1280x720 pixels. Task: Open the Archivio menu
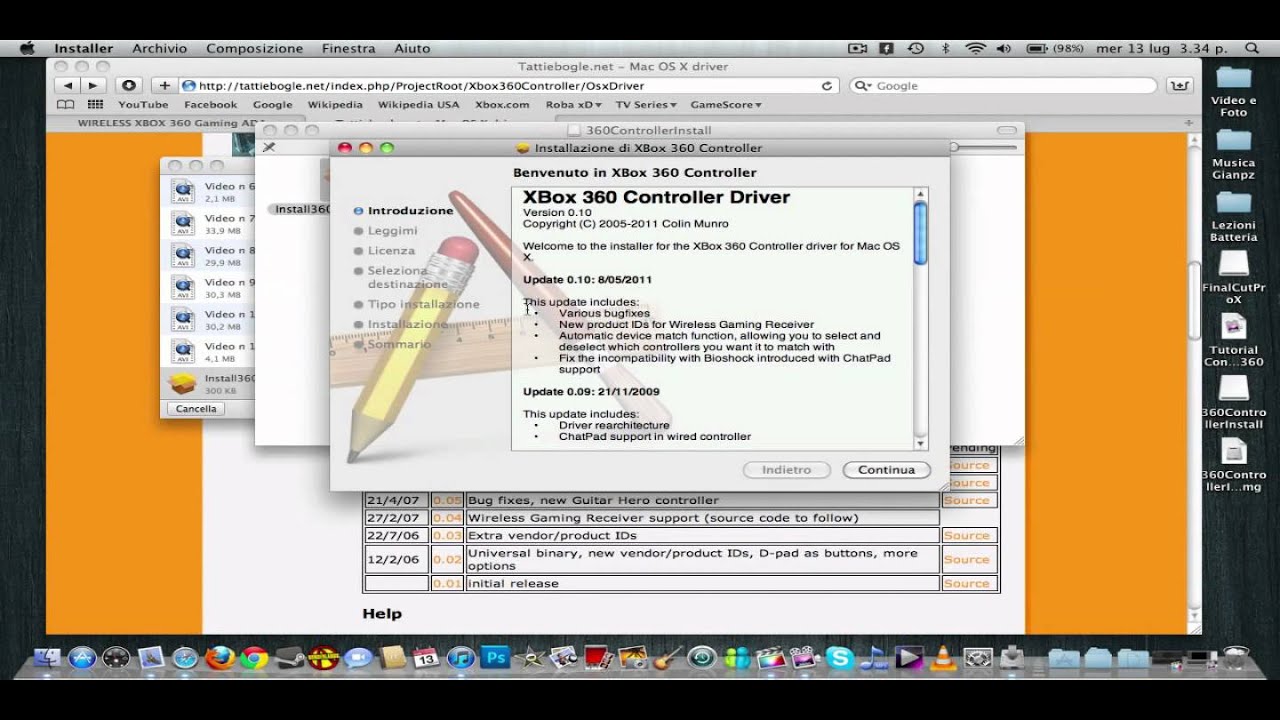(x=159, y=48)
